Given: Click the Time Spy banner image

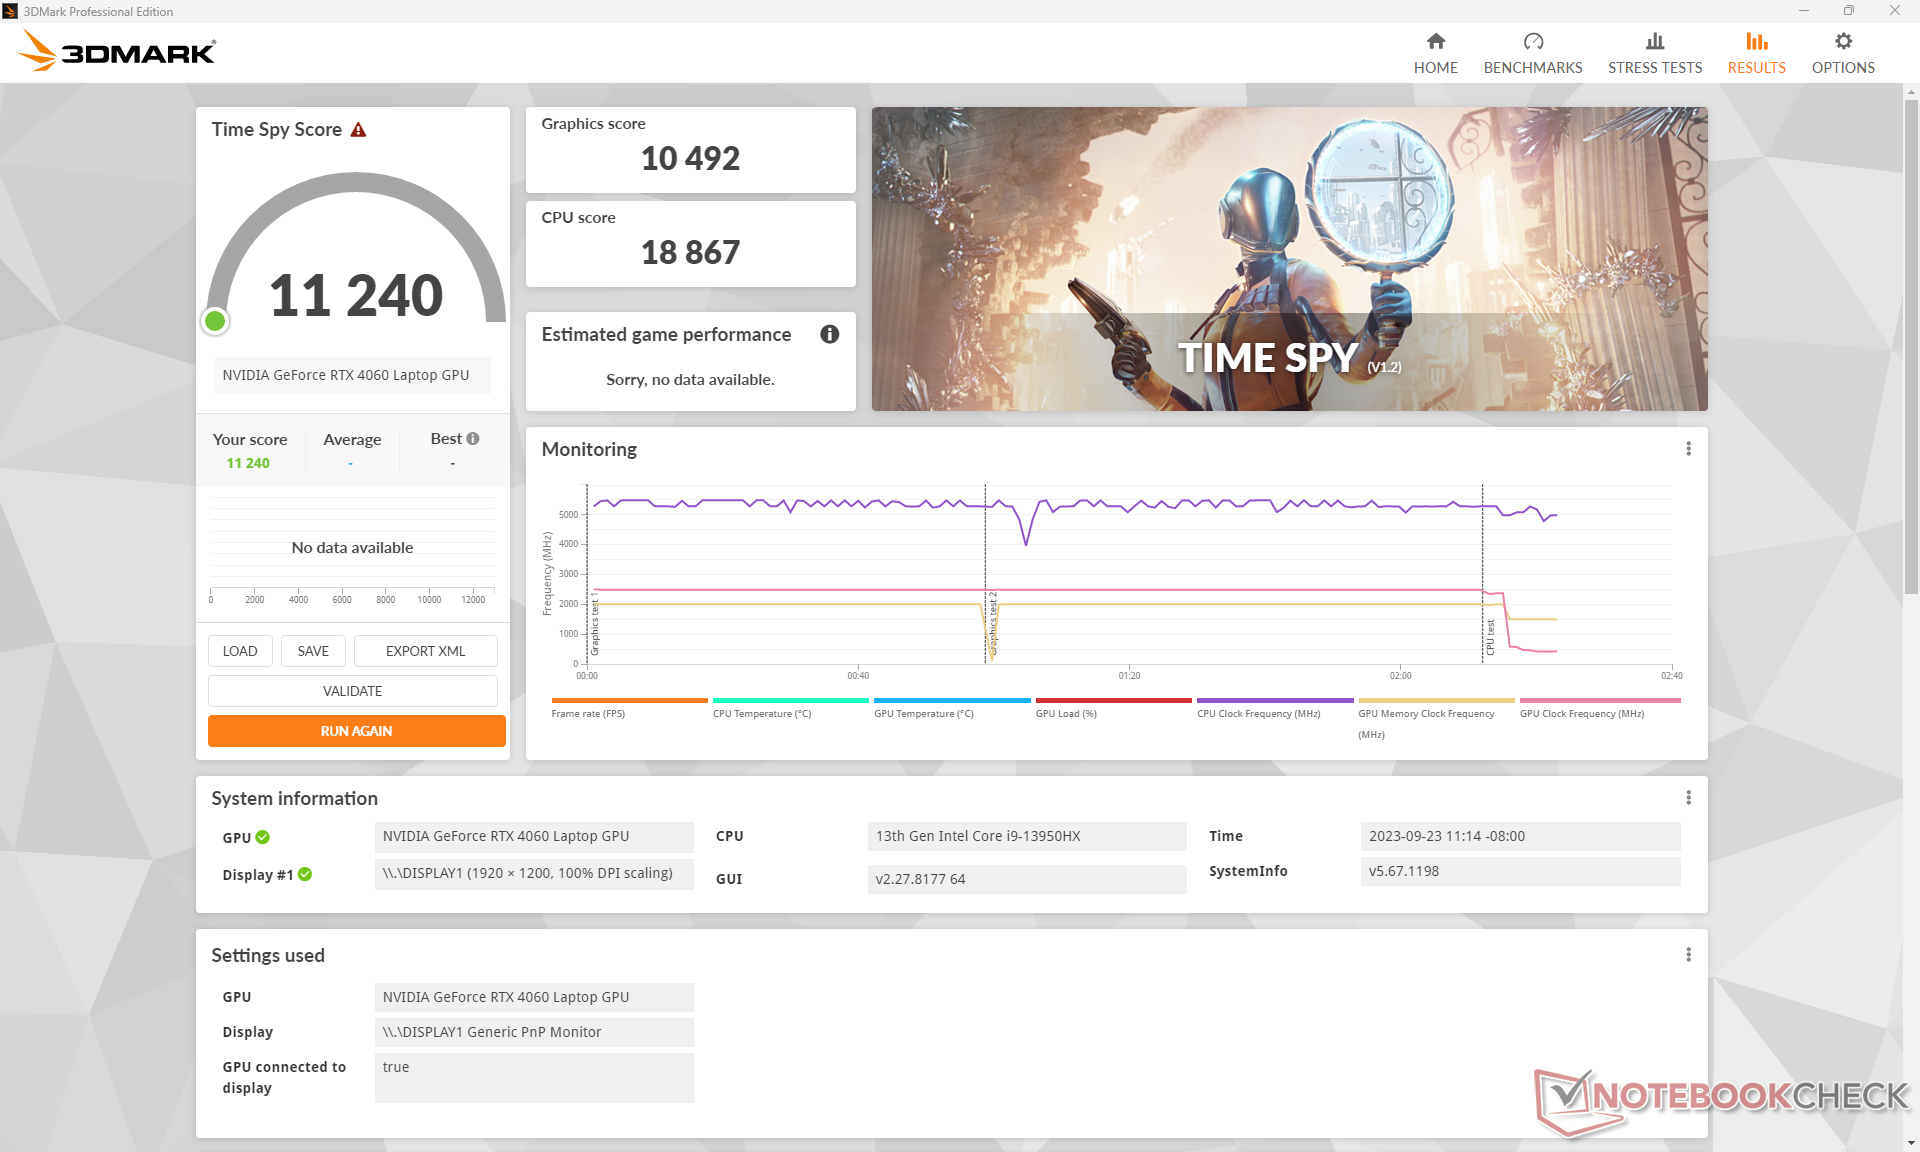Looking at the screenshot, I should pos(1289,258).
